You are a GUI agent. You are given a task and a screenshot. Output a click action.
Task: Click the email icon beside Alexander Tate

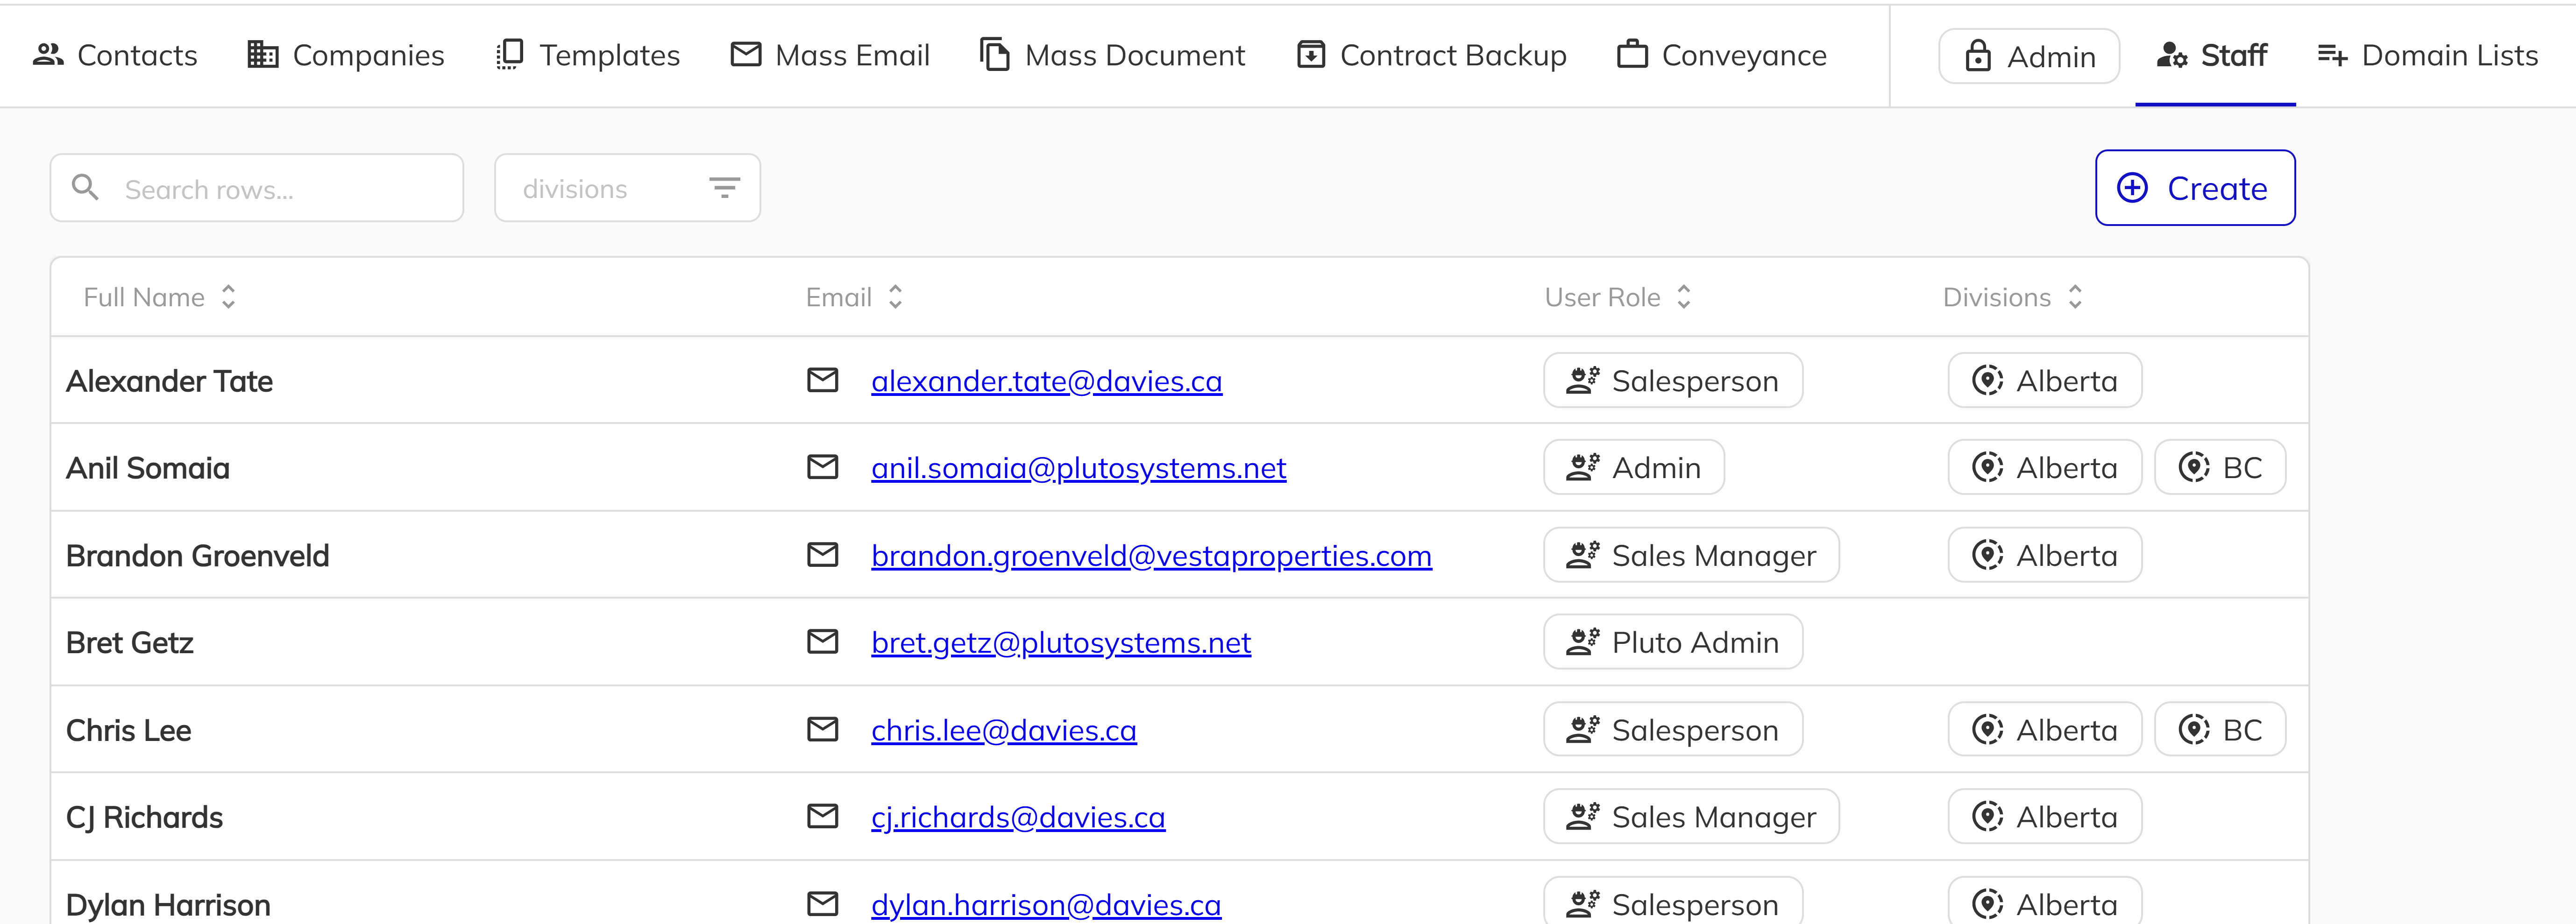coord(822,380)
